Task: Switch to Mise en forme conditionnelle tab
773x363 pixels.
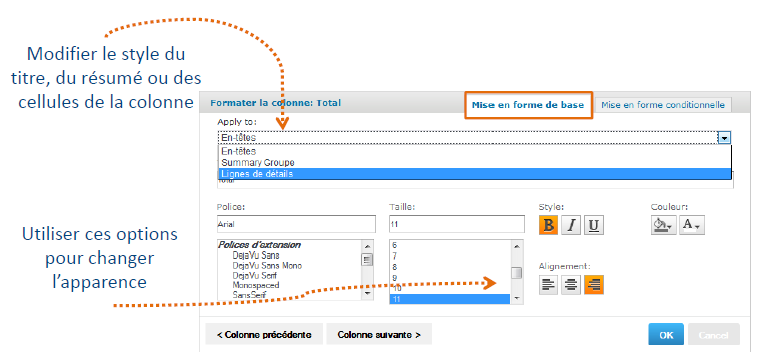Action: 663,105
